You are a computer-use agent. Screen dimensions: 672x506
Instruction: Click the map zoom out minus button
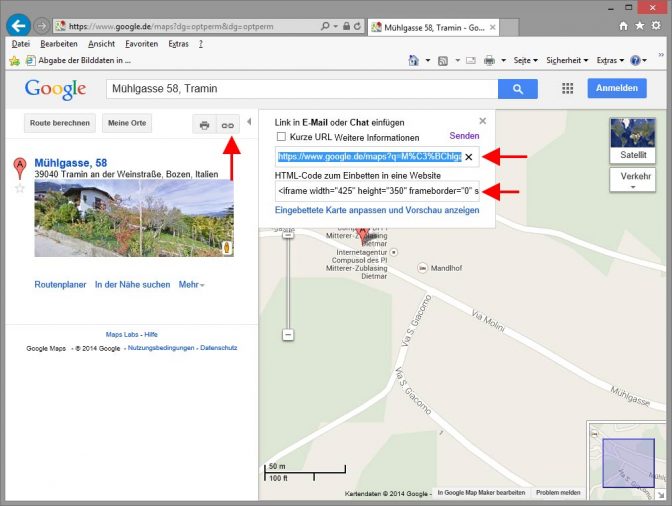[x=288, y=335]
